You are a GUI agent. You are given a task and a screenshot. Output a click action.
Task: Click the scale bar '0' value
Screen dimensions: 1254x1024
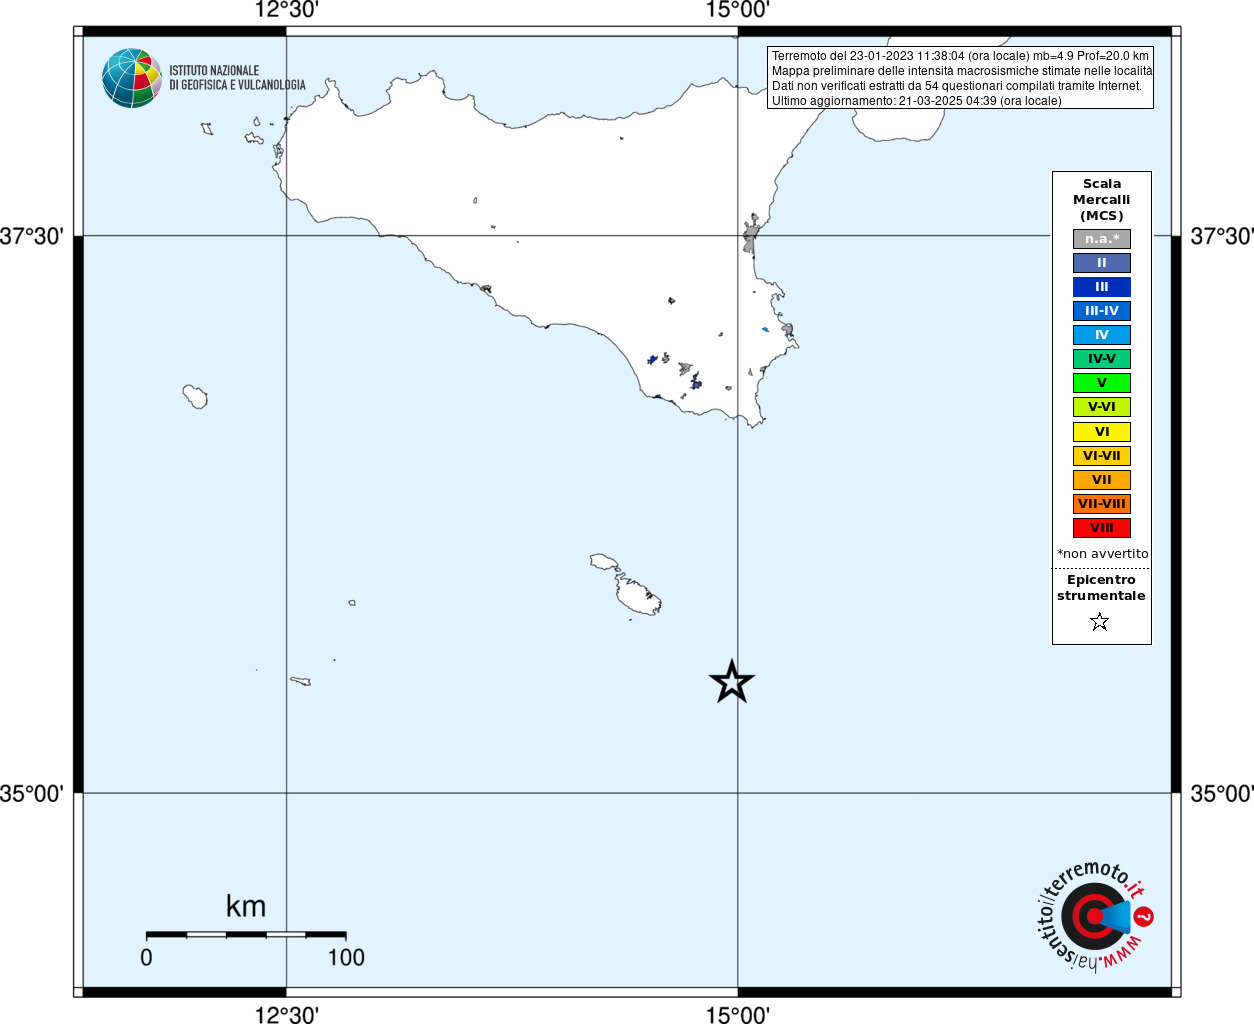146,958
